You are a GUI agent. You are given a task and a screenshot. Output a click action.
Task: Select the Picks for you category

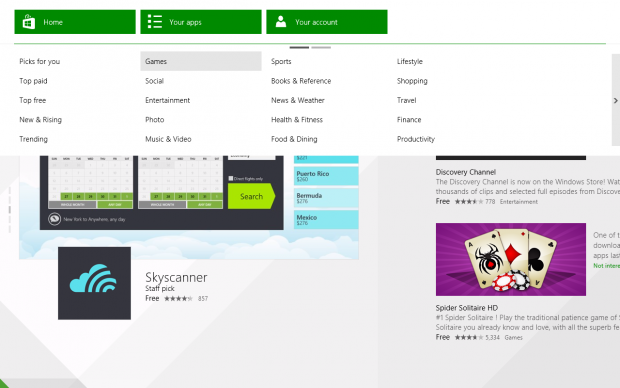point(40,61)
